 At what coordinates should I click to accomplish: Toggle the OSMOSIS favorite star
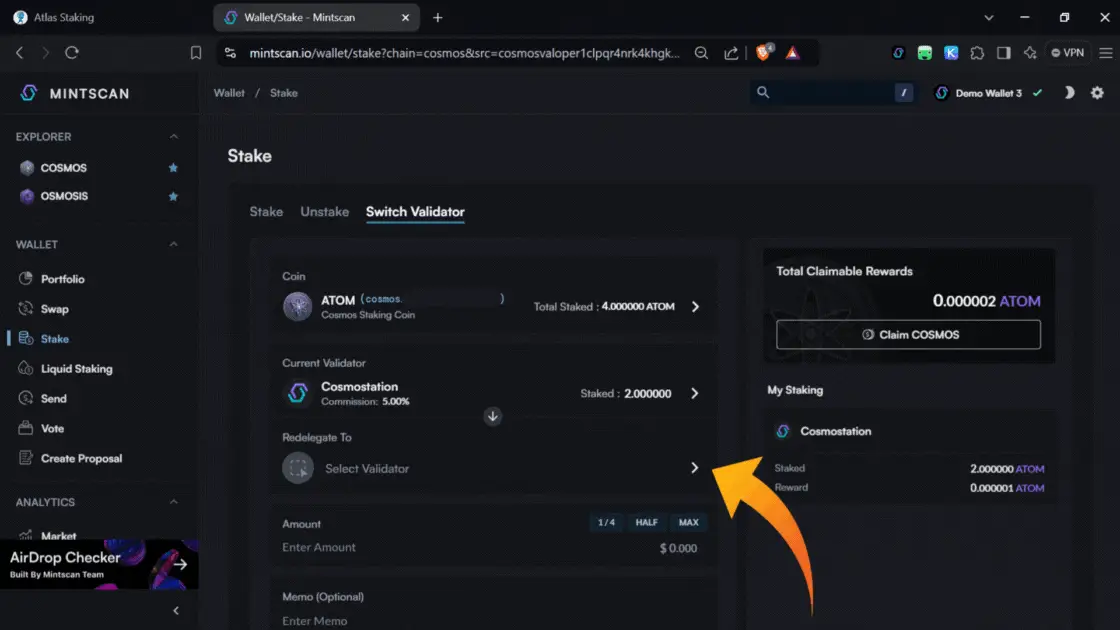click(x=173, y=196)
